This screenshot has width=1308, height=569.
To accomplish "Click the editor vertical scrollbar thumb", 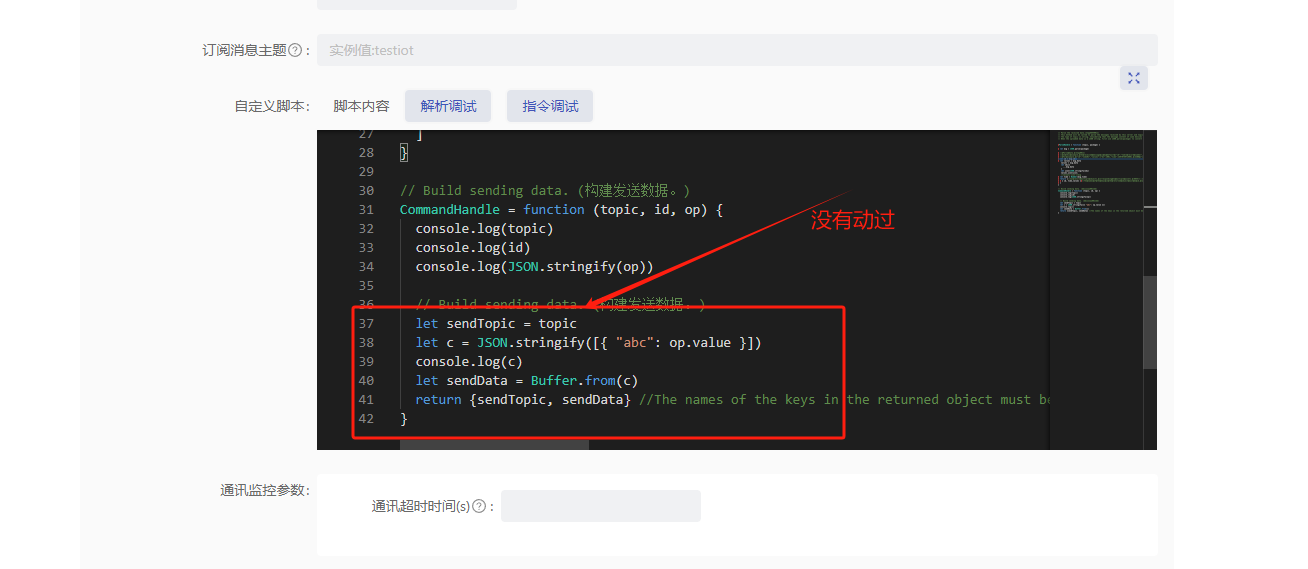I will [x=1150, y=323].
